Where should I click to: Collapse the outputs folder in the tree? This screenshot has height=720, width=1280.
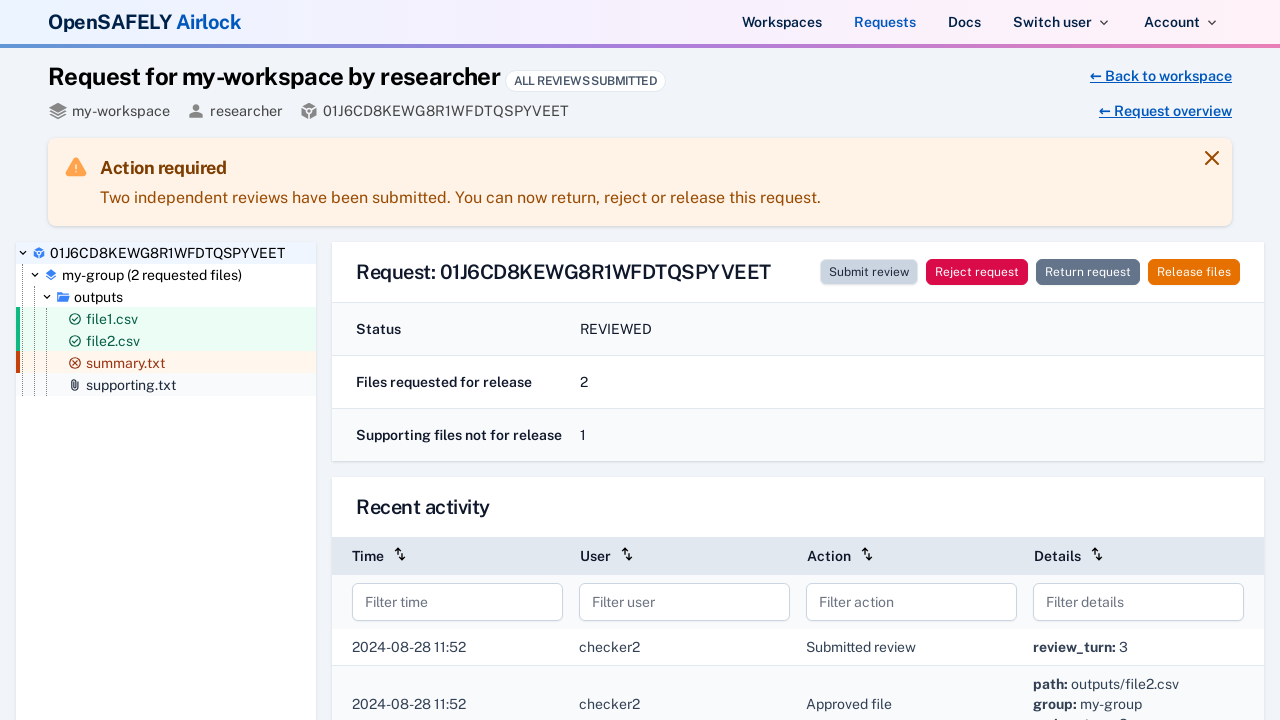(46, 297)
